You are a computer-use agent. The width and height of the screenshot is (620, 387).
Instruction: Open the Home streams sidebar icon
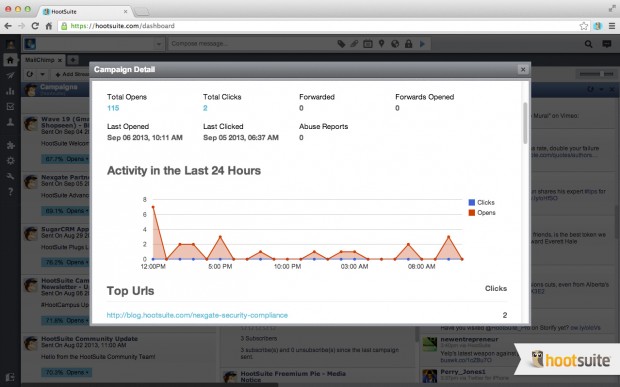point(10,60)
